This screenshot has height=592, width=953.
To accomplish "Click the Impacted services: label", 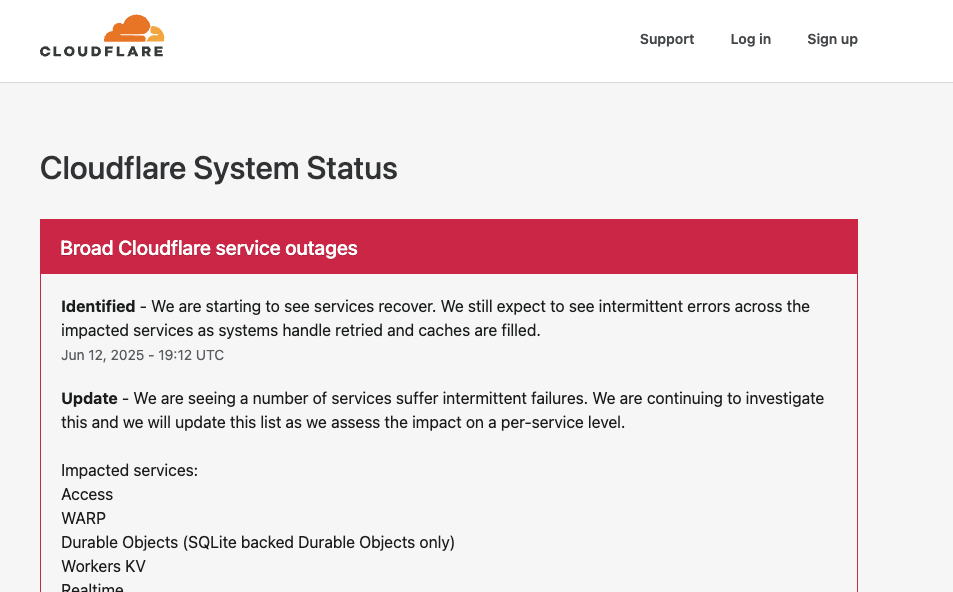I will [x=129, y=470].
